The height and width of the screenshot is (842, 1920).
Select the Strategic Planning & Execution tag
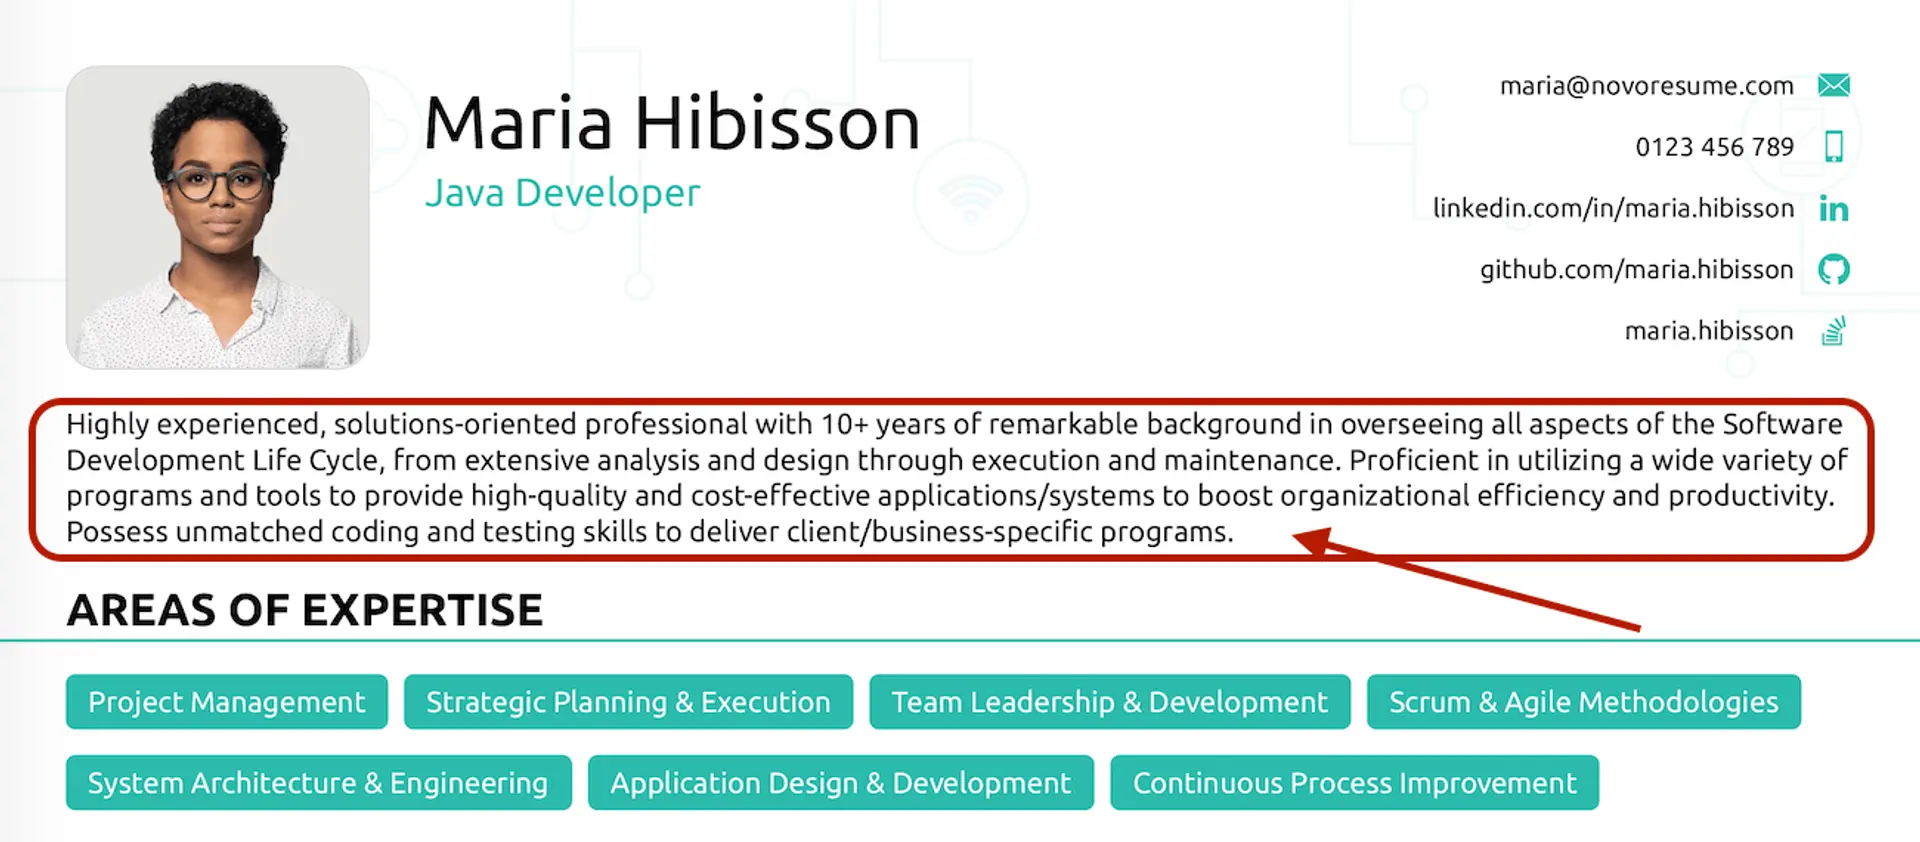[x=628, y=702]
